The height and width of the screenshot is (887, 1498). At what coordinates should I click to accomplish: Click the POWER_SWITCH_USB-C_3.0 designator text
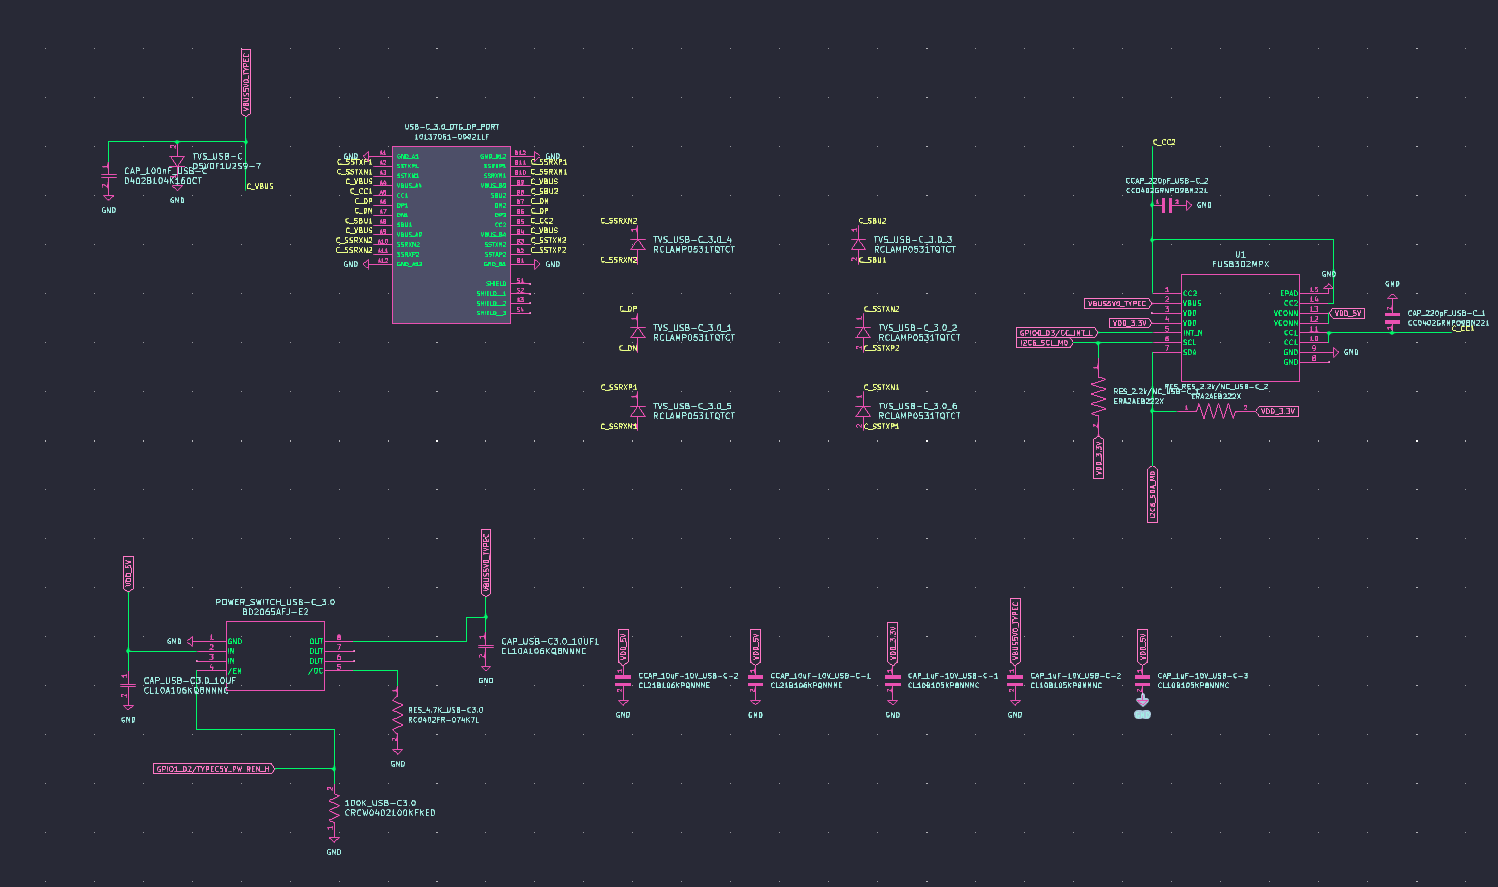point(275,602)
